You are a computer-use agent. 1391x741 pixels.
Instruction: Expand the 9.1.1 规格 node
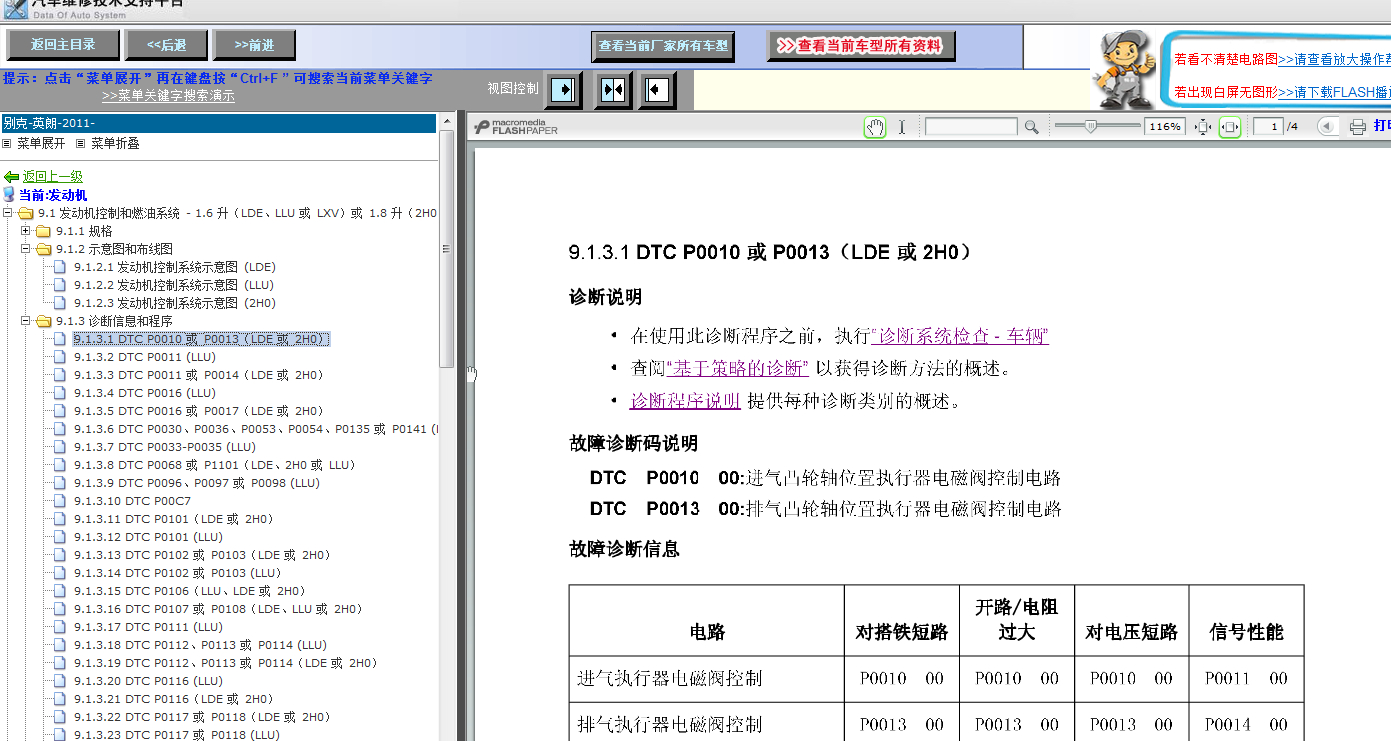(26, 231)
